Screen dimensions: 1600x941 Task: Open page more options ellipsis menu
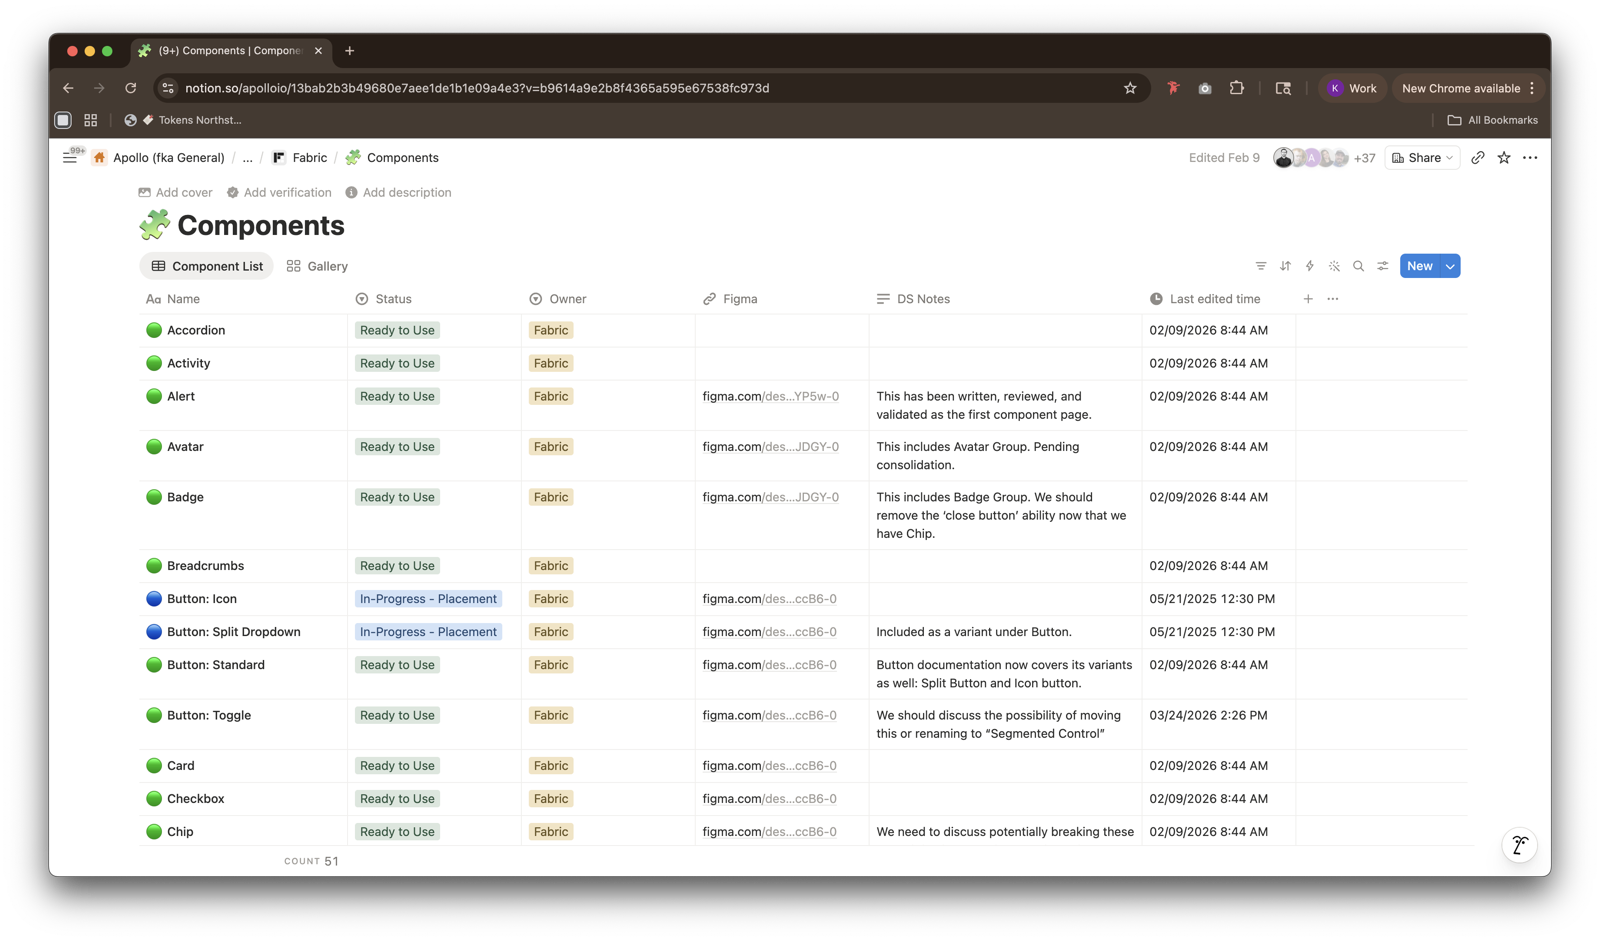click(x=1530, y=158)
